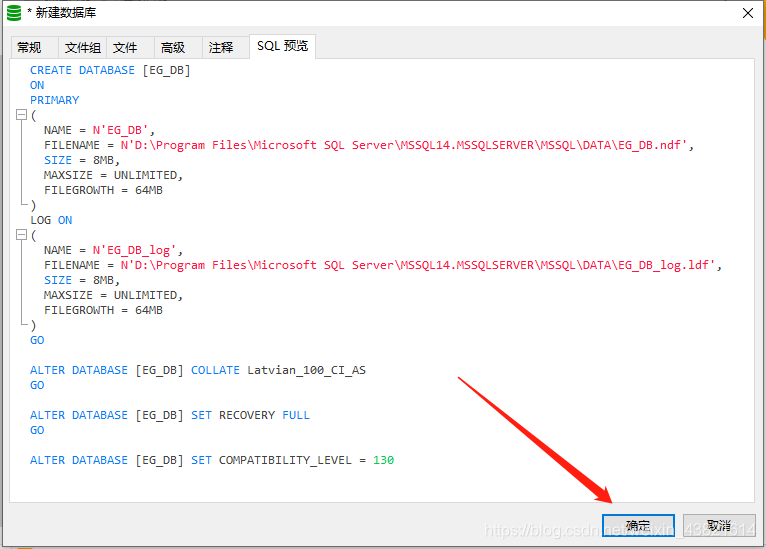Click the PRIMARY keyword line

pos(54,100)
